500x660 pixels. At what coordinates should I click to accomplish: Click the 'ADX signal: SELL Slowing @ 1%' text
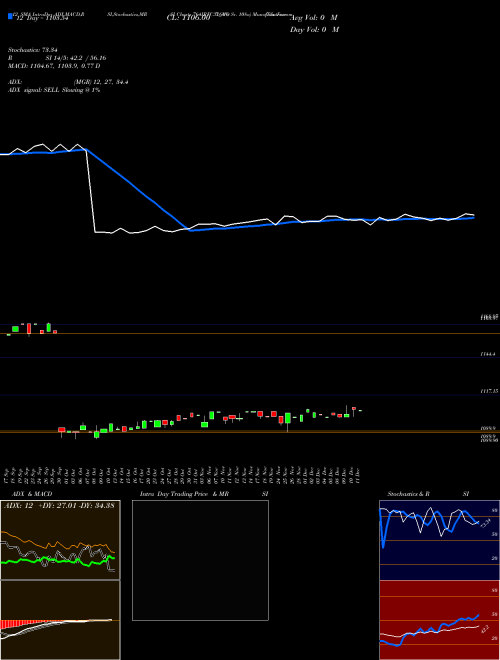point(54,90)
